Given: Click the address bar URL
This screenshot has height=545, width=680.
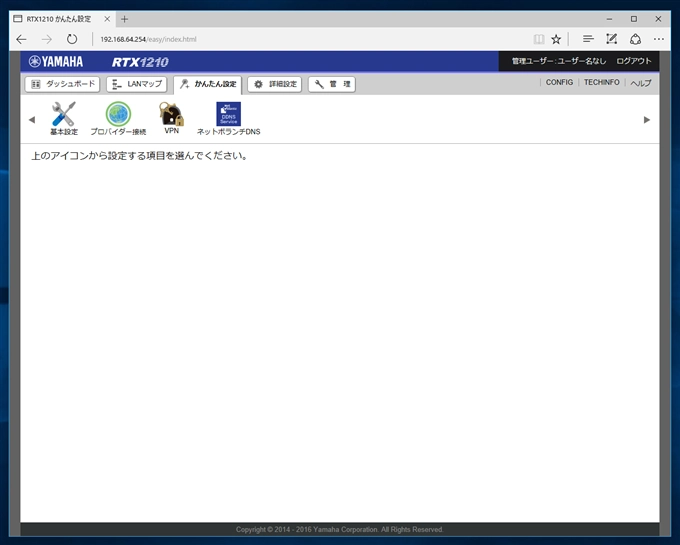Looking at the screenshot, I should click(148, 39).
